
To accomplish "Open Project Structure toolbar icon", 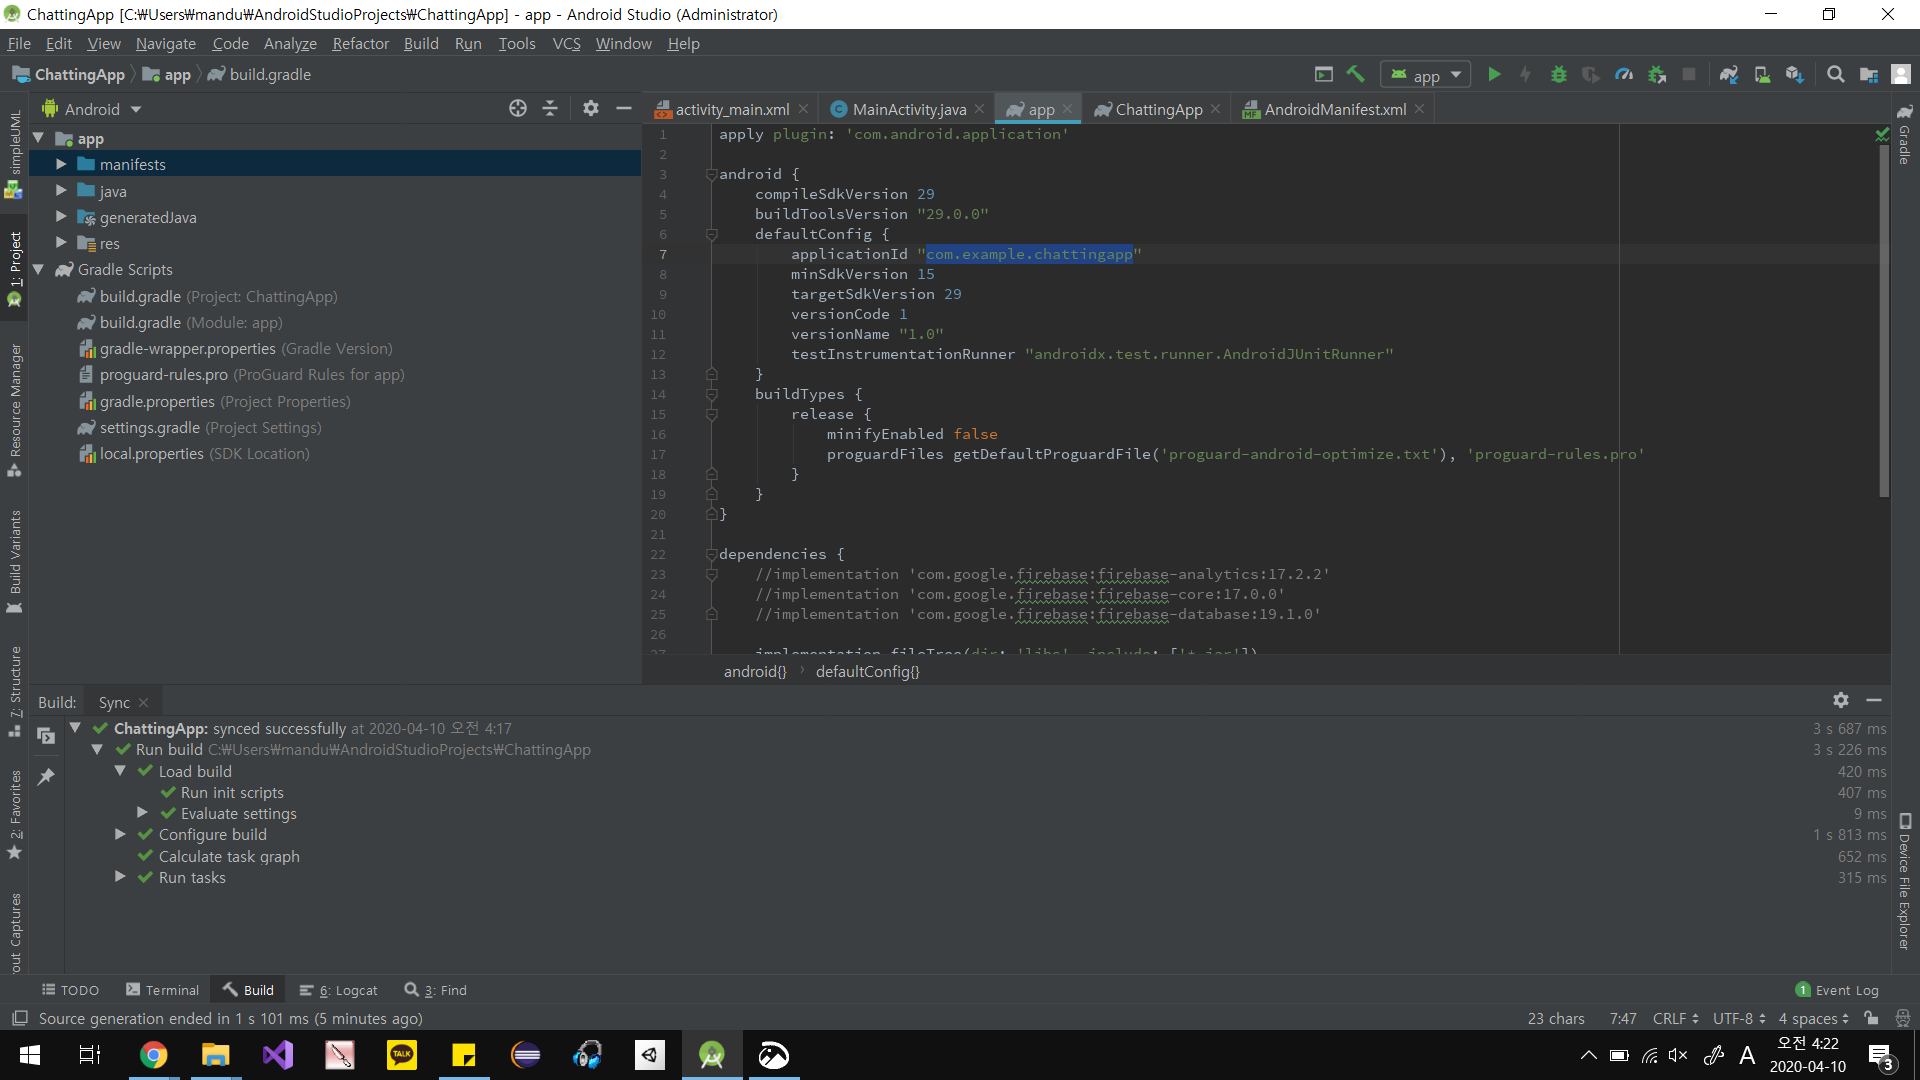I will 1868,74.
